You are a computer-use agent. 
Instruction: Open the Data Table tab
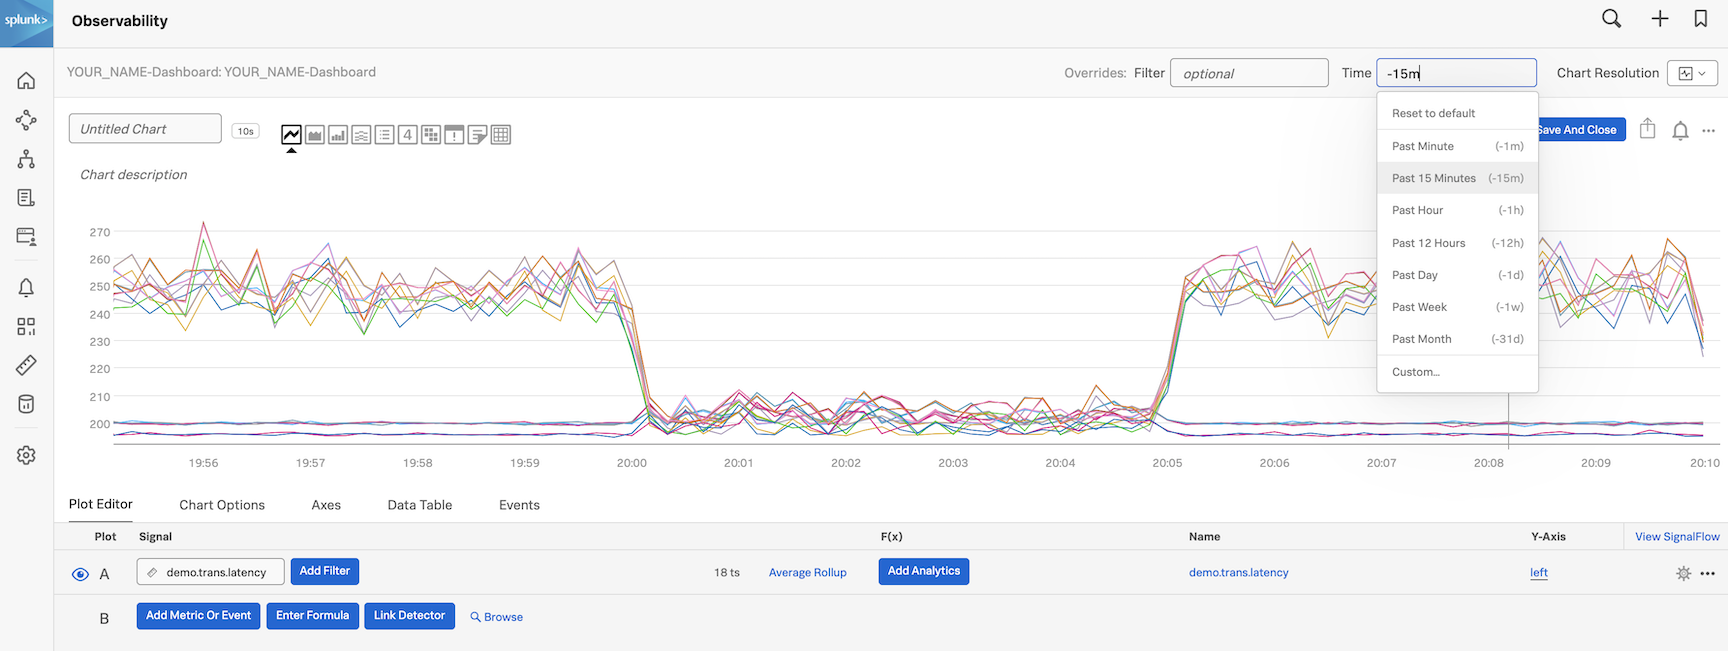tap(419, 505)
